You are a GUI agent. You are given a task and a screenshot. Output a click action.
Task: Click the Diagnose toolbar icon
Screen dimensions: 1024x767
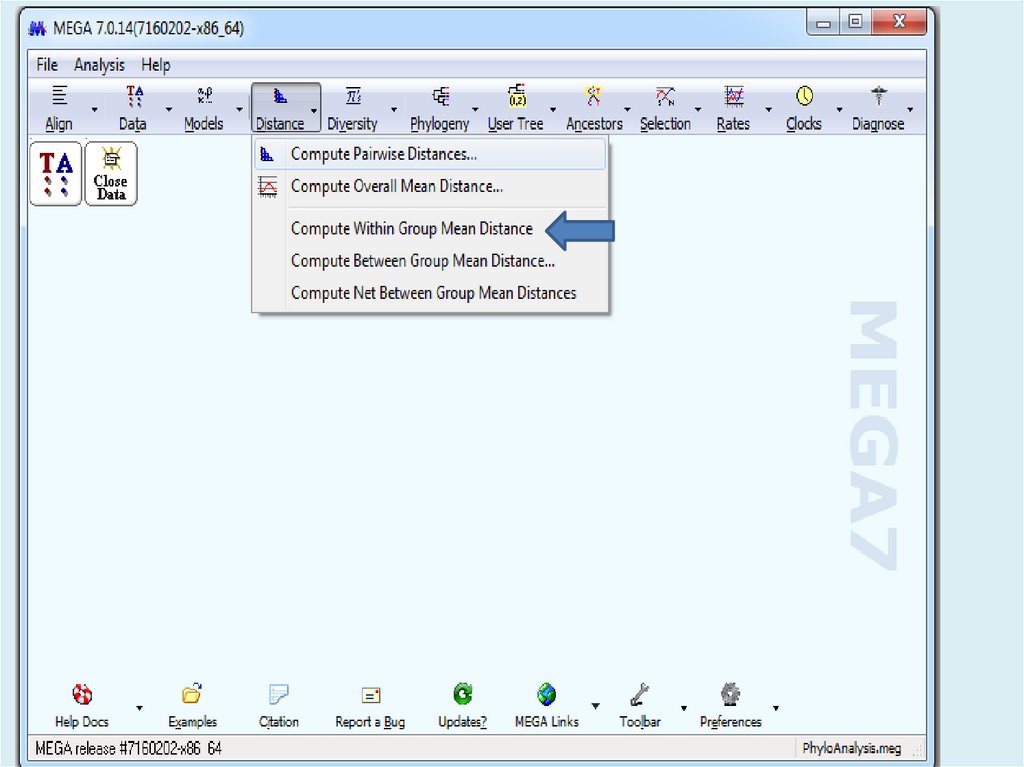878,96
